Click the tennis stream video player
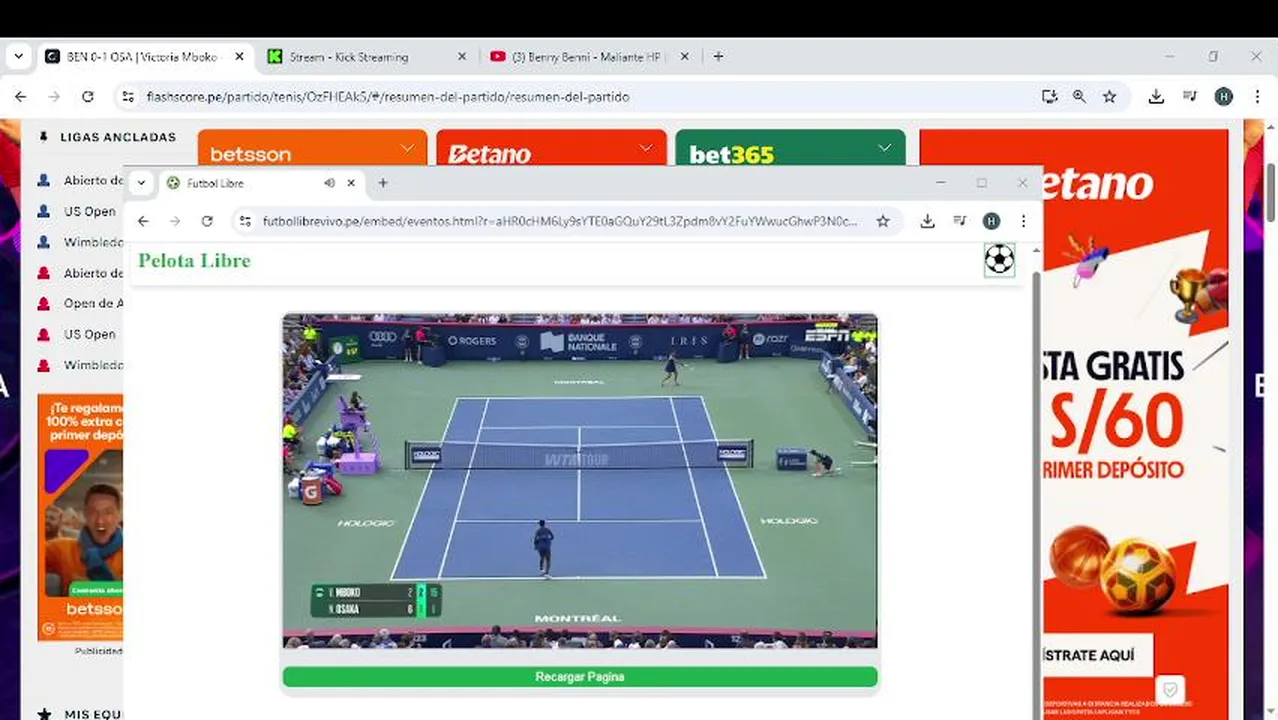This screenshot has height=720, width=1278. coord(580,481)
